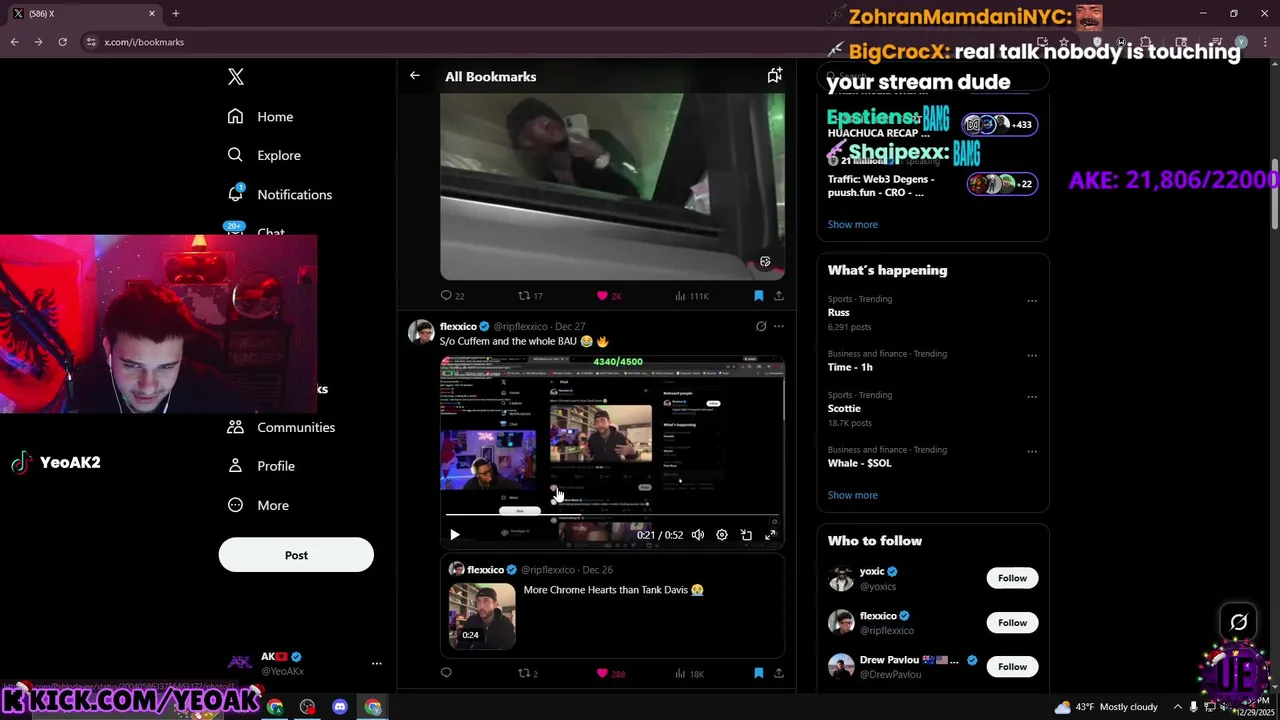Click the page scrollbar thumb
1280x720 pixels.
(x=1274, y=195)
